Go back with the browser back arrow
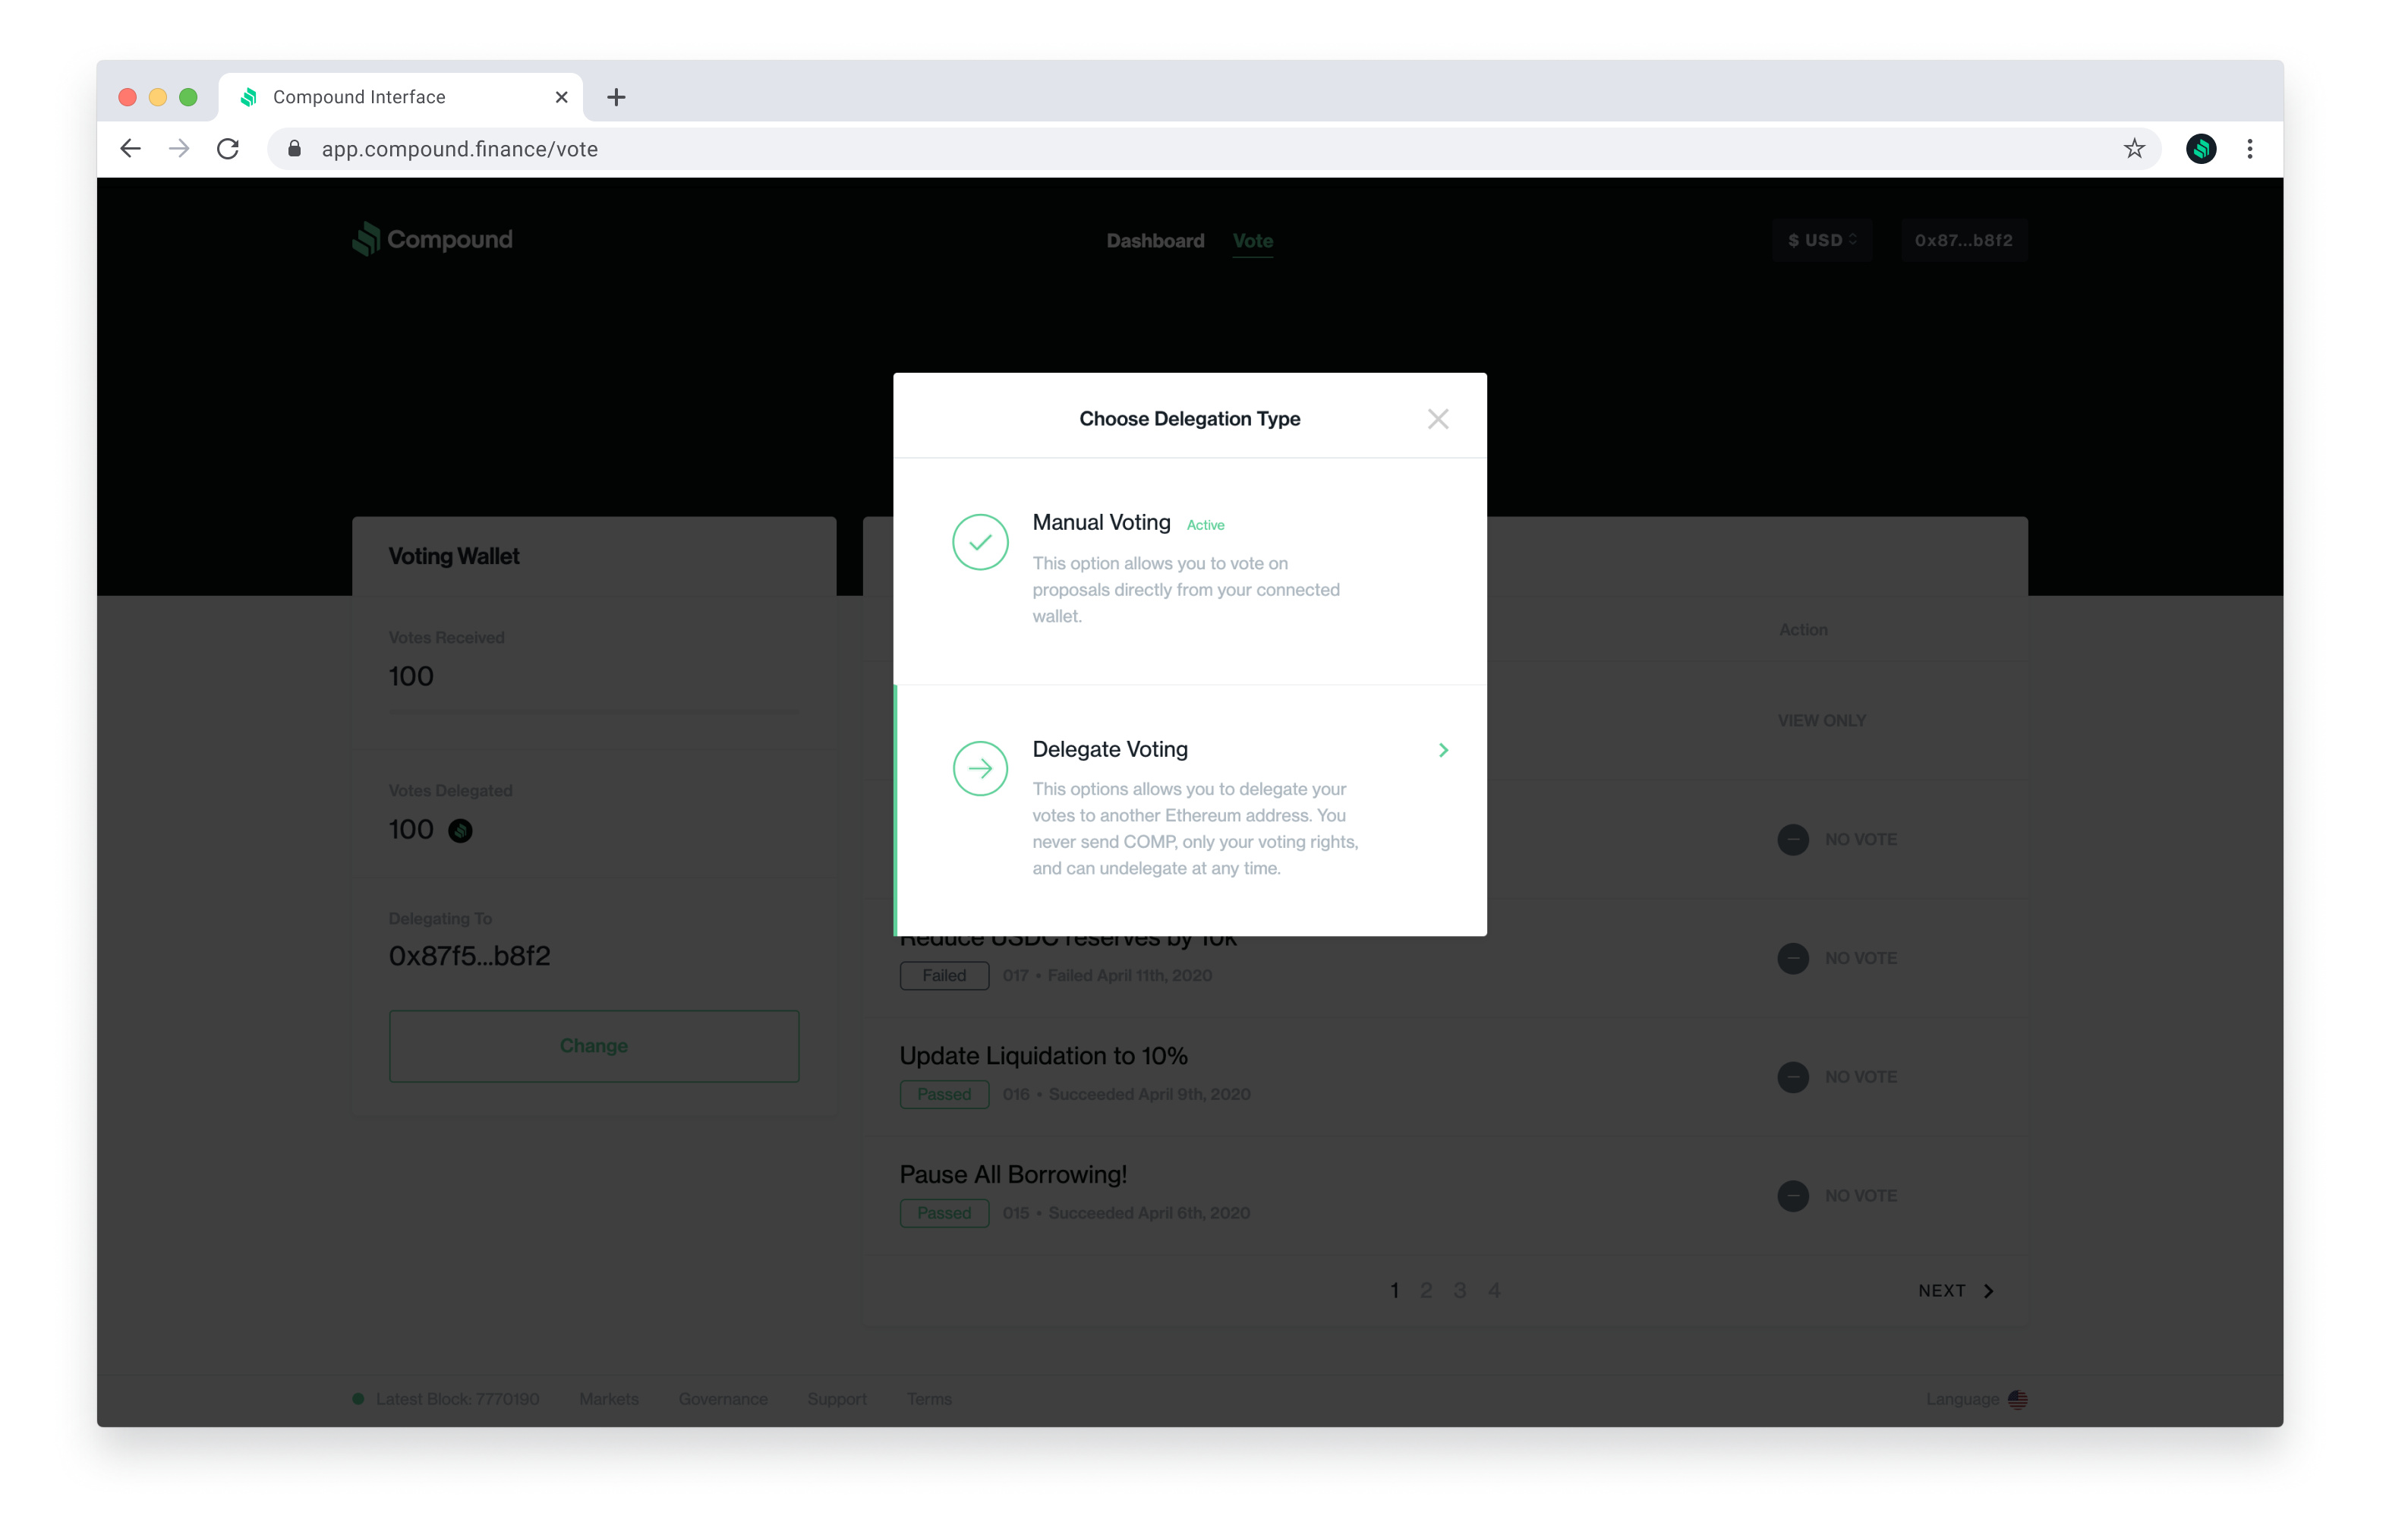Viewport: 2408px width, 1538px height. (130, 149)
